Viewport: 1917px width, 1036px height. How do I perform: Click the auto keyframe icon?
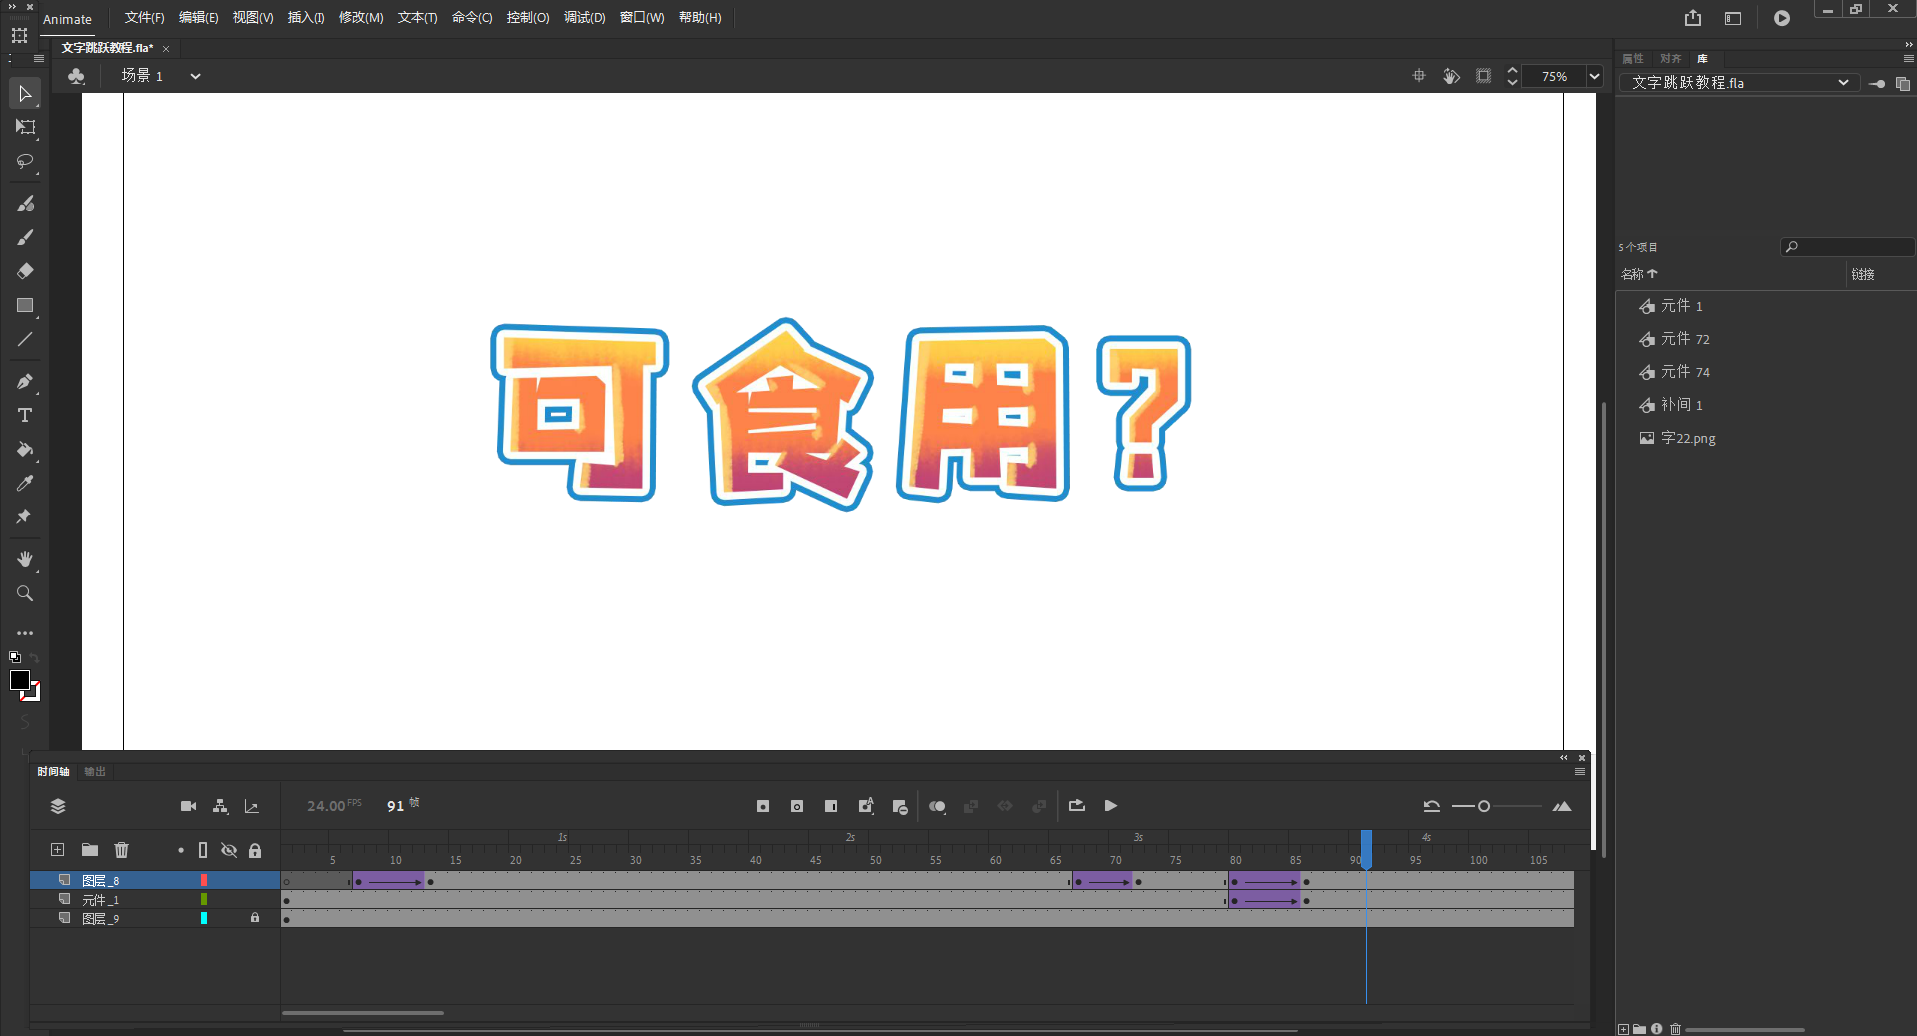(866, 806)
